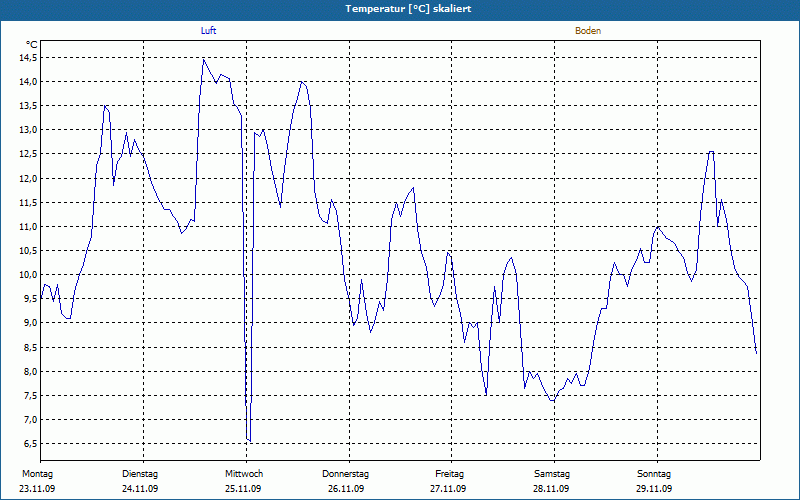
Task: Click the 9,0 y-axis value
Action: [30, 323]
